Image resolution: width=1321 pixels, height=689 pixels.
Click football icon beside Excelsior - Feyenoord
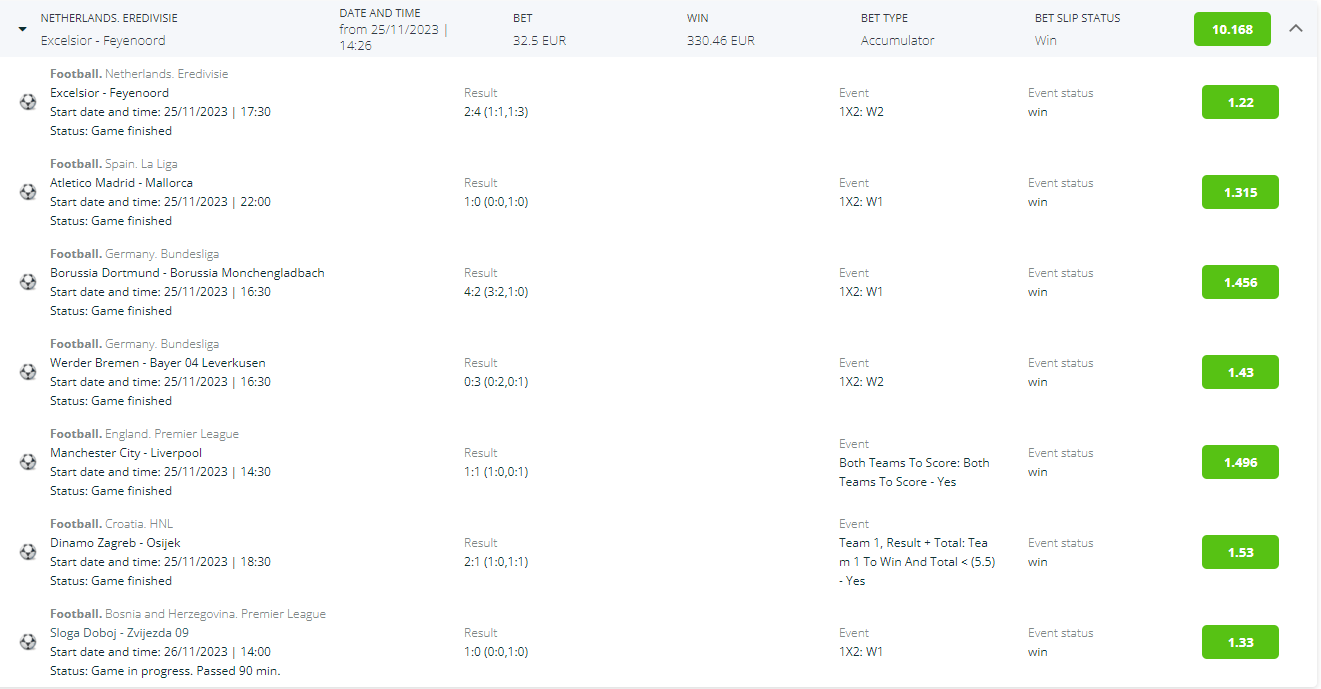tap(28, 102)
